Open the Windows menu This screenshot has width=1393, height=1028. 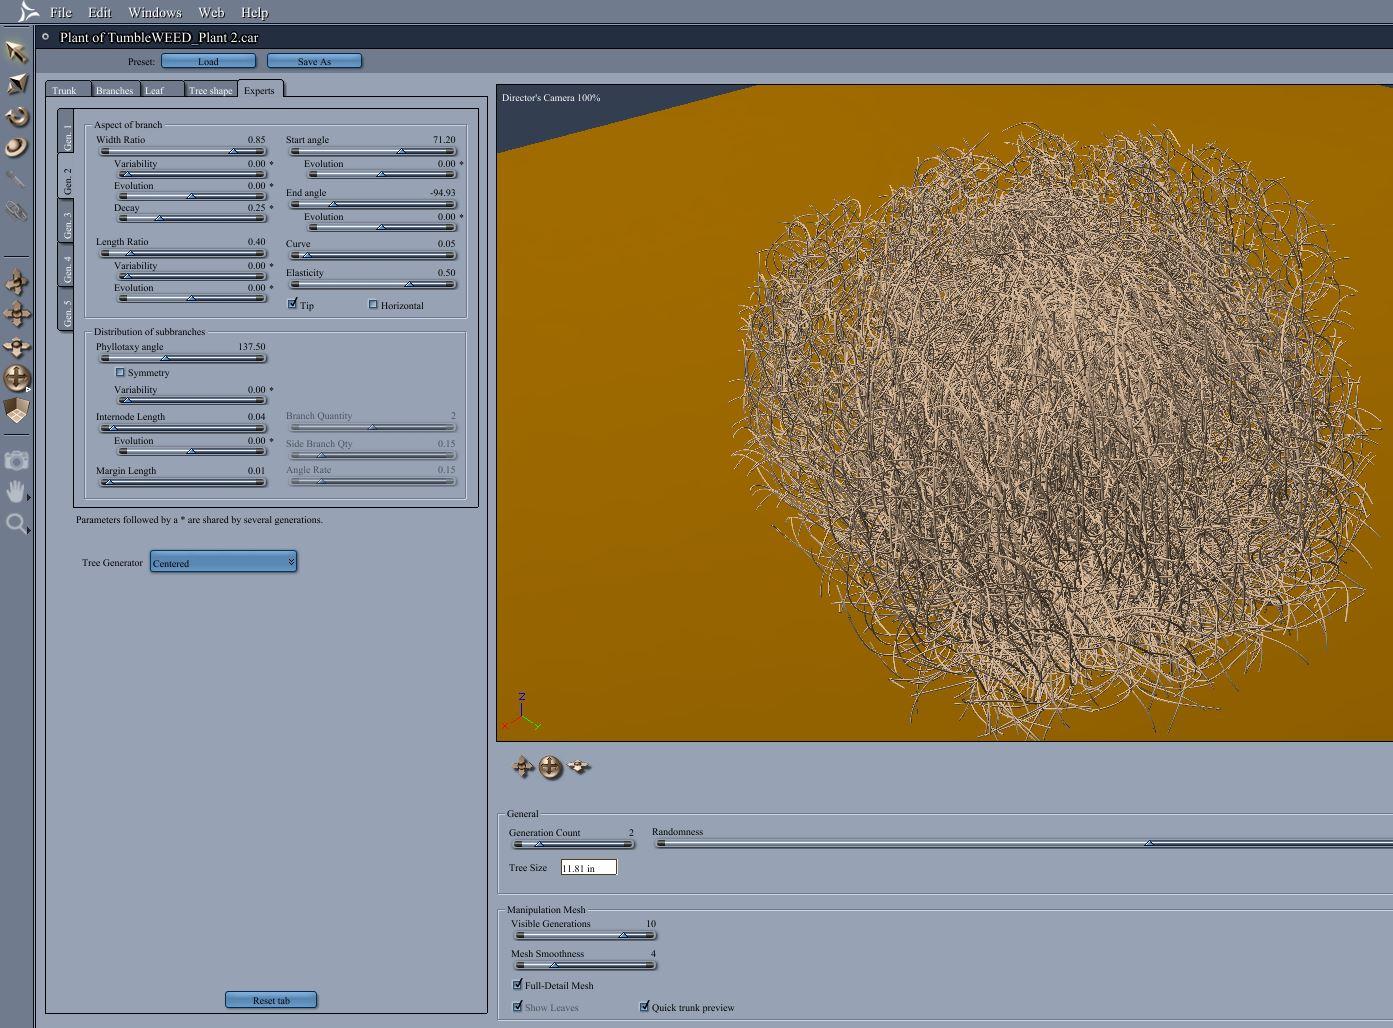click(154, 12)
